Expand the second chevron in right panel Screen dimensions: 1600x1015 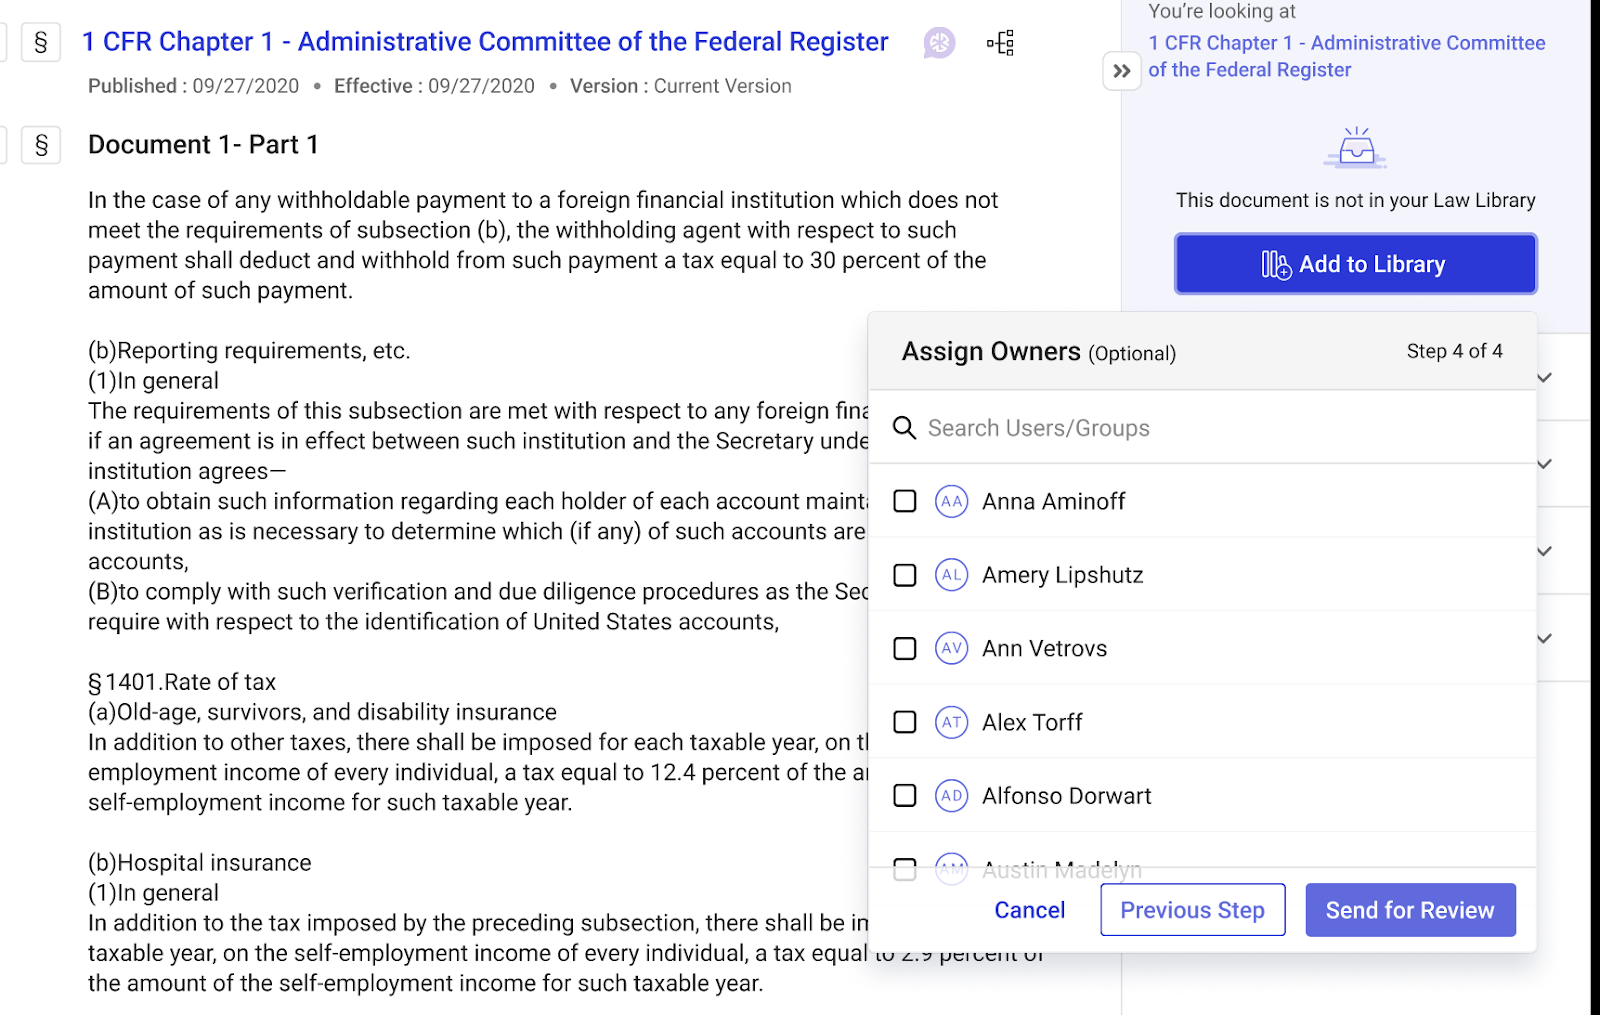[x=1545, y=464]
